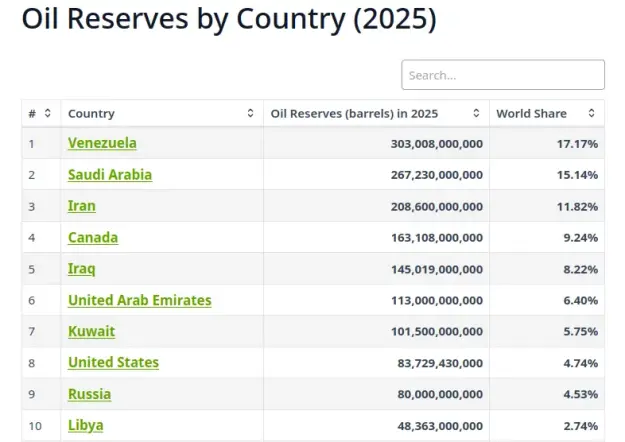This screenshot has width=625, height=442.
Task: Sort table by rank number arrows
Action: pos(47,113)
